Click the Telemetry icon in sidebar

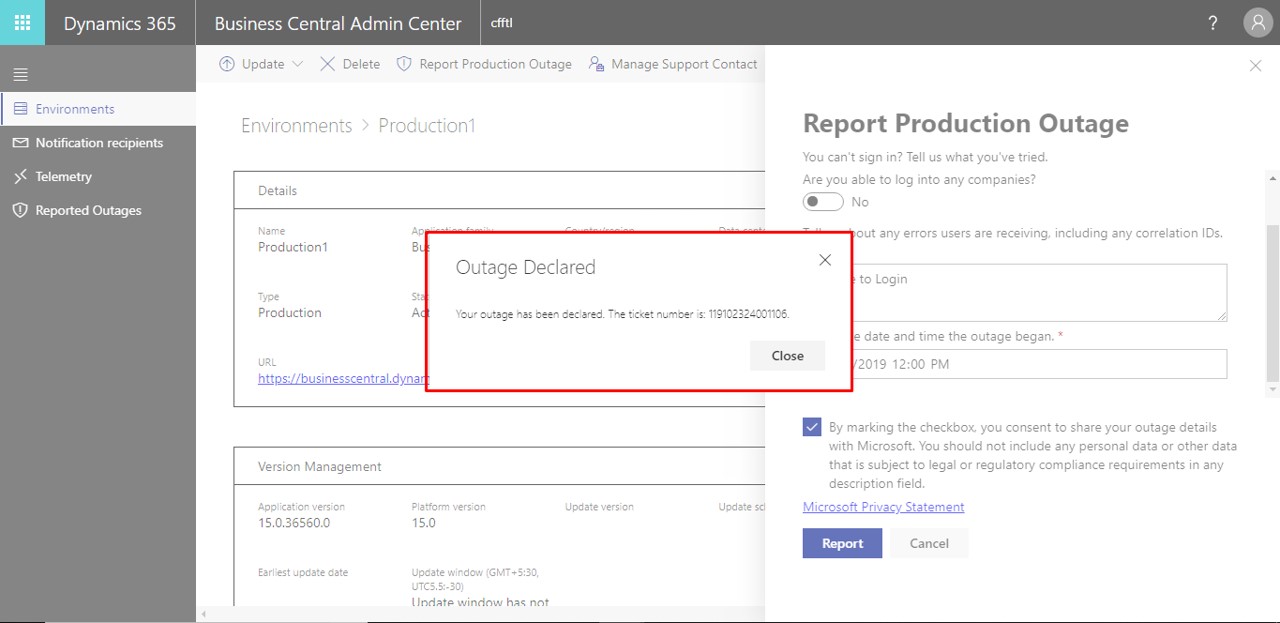[20, 177]
